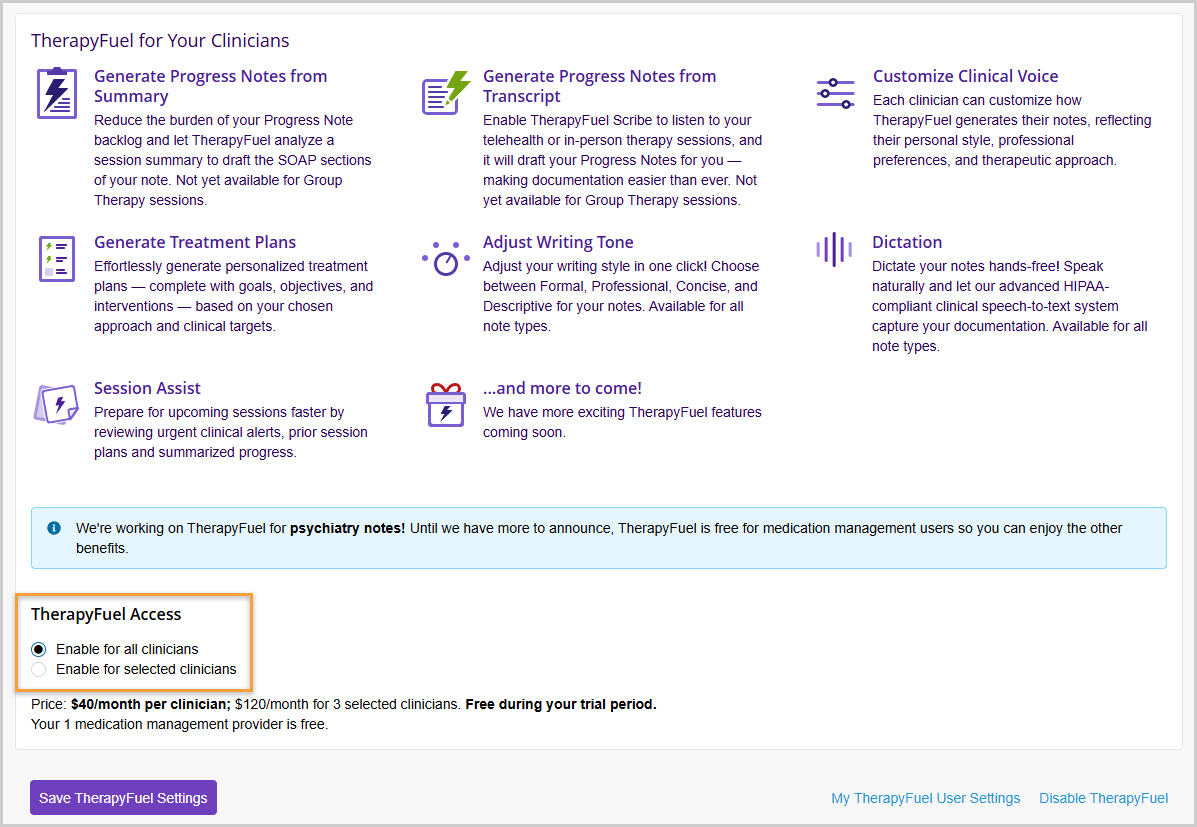Click the Adjust Writing Tone dial icon
This screenshot has width=1197, height=827.
446,259
